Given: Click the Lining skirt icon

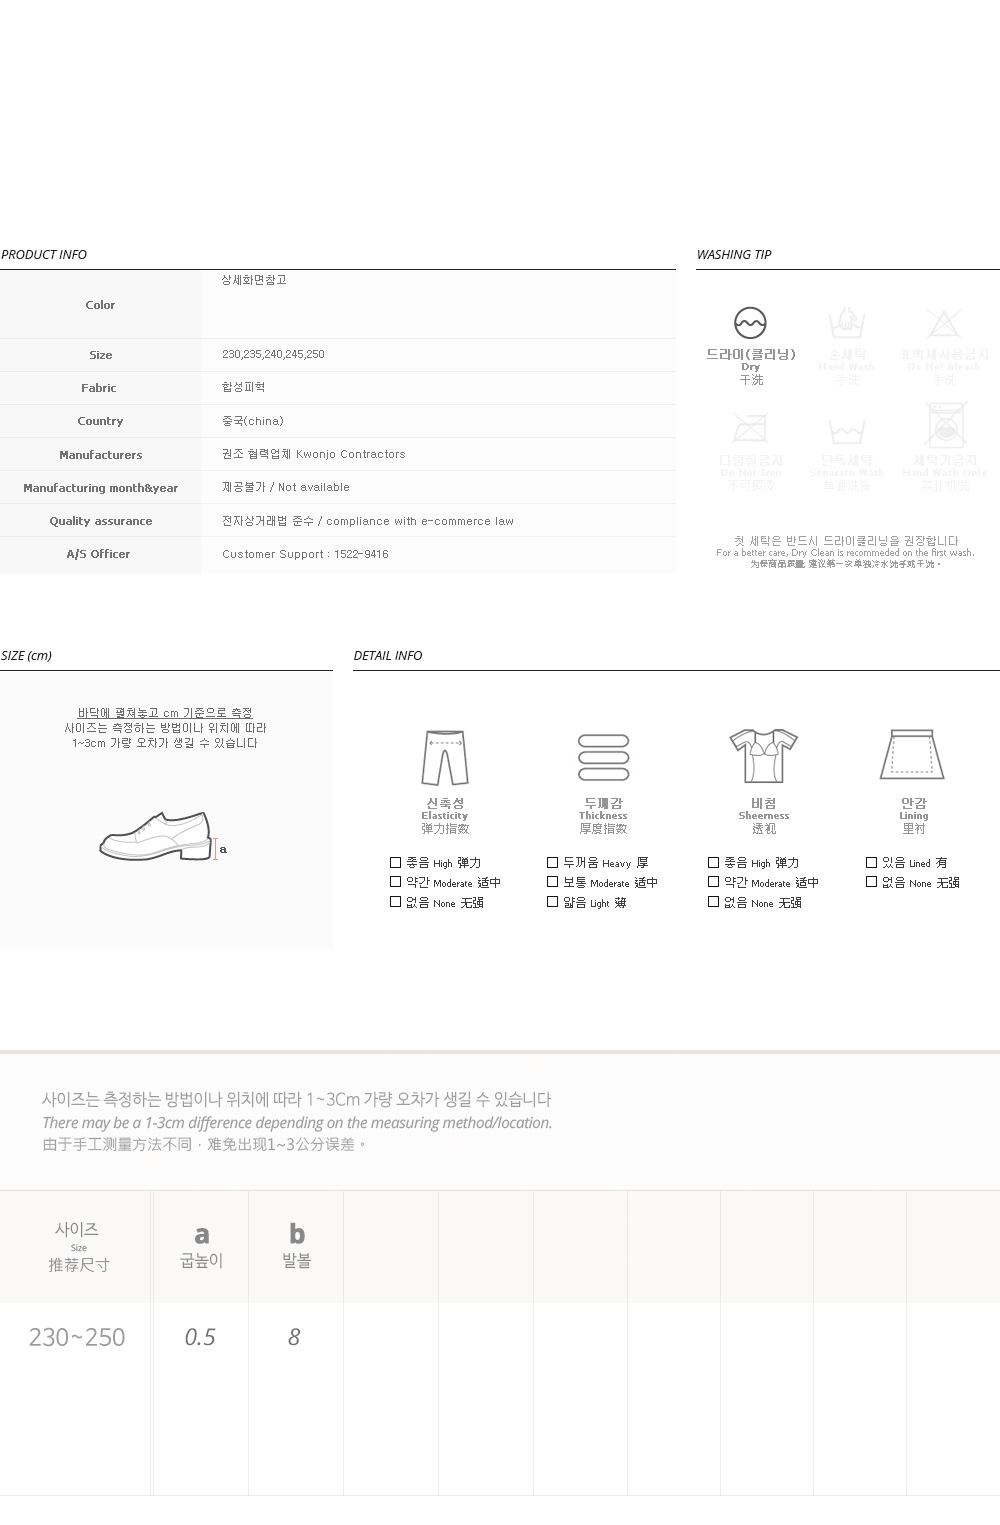Looking at the screenshot, I should [913, 754].
